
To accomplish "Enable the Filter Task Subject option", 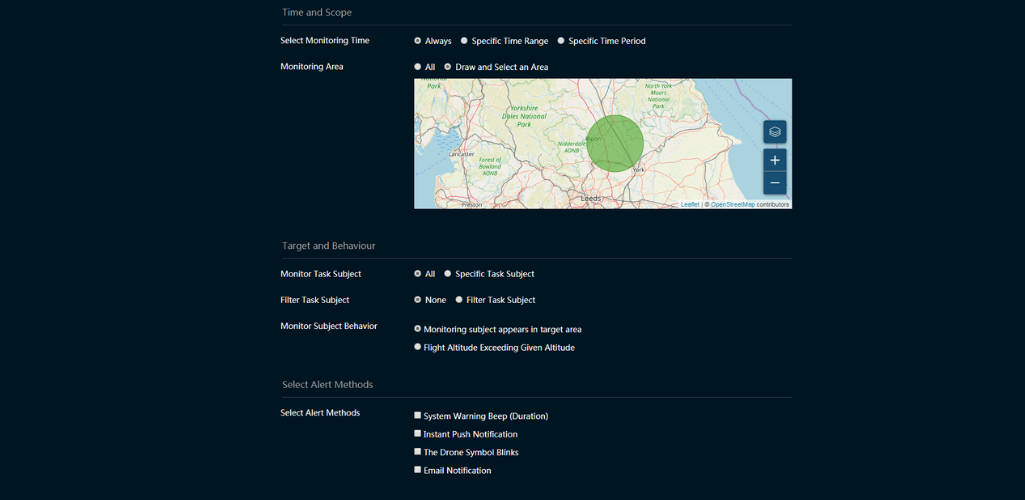I will click(x=459, y=300).
